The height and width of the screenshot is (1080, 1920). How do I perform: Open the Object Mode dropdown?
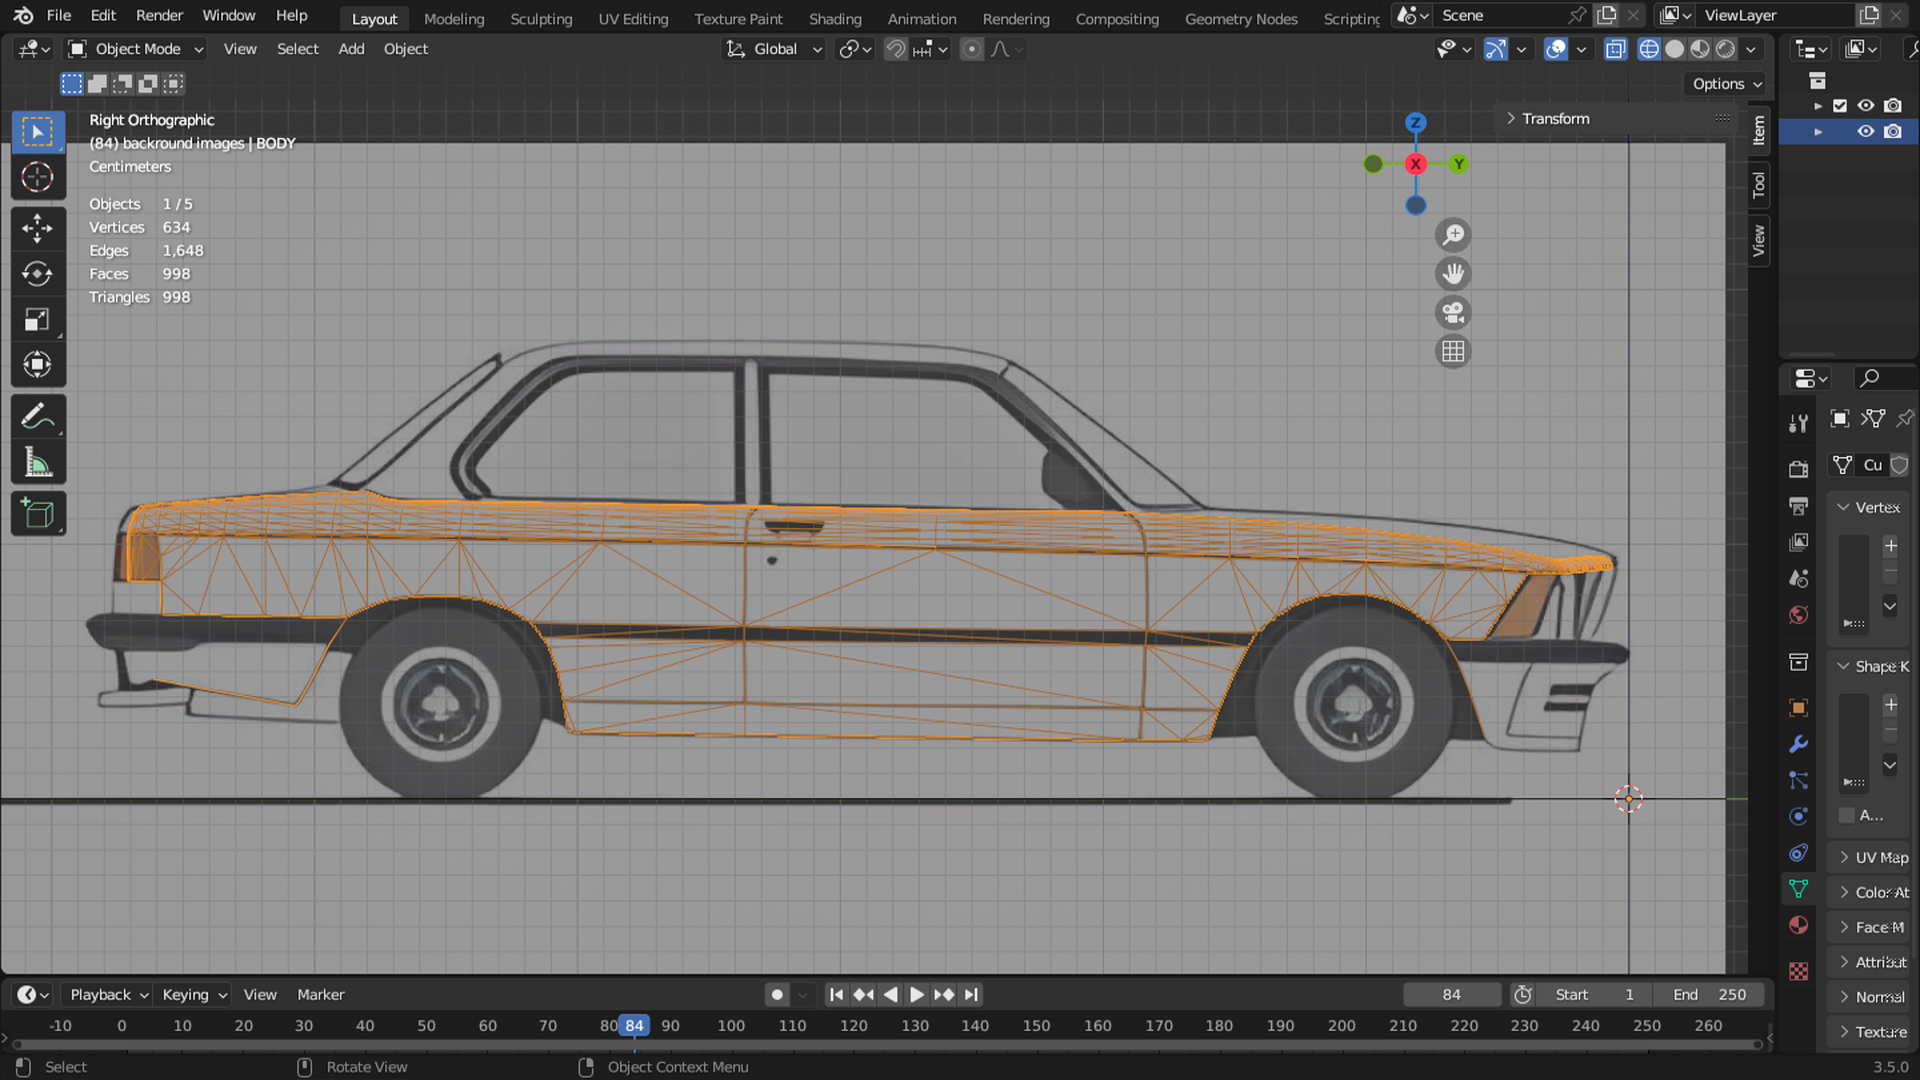tap(135, 49)
